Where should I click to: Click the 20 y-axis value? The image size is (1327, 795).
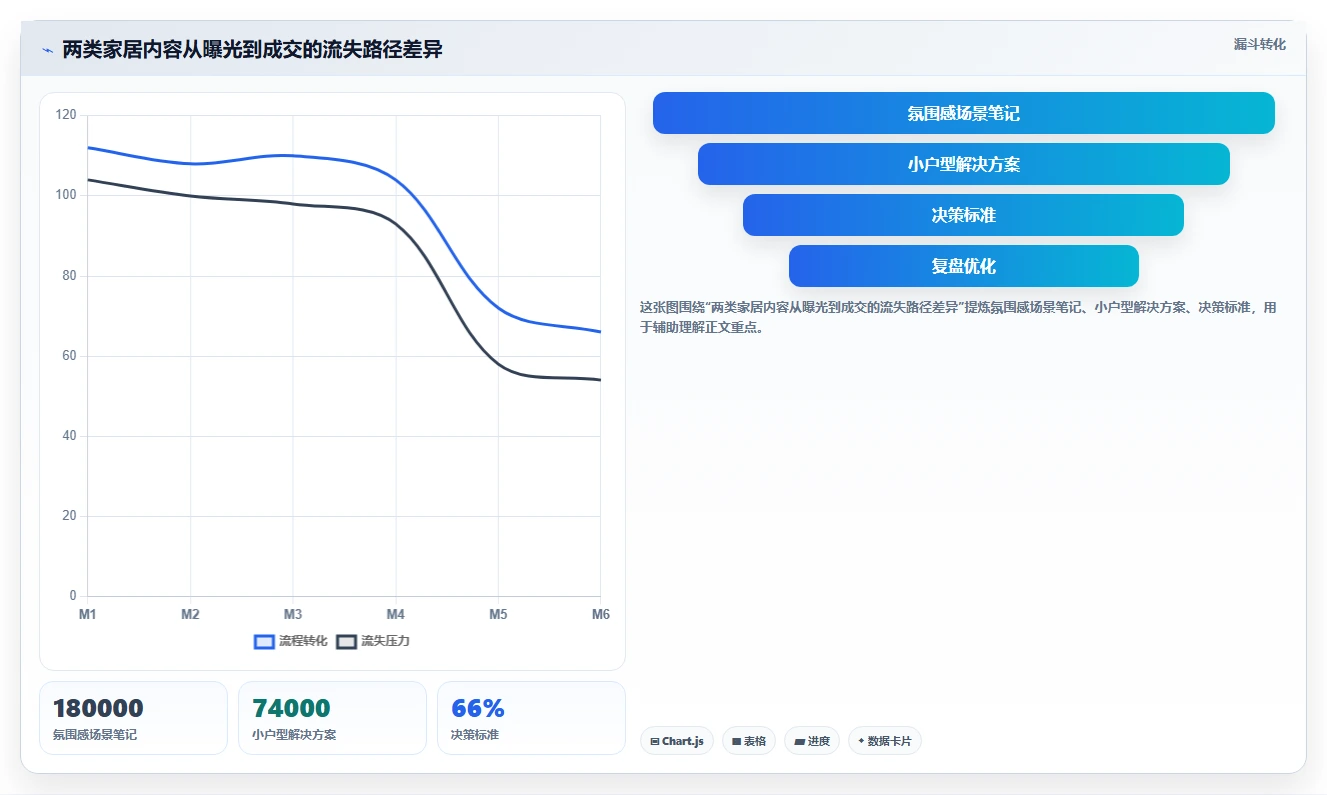[x=69, y=516]
